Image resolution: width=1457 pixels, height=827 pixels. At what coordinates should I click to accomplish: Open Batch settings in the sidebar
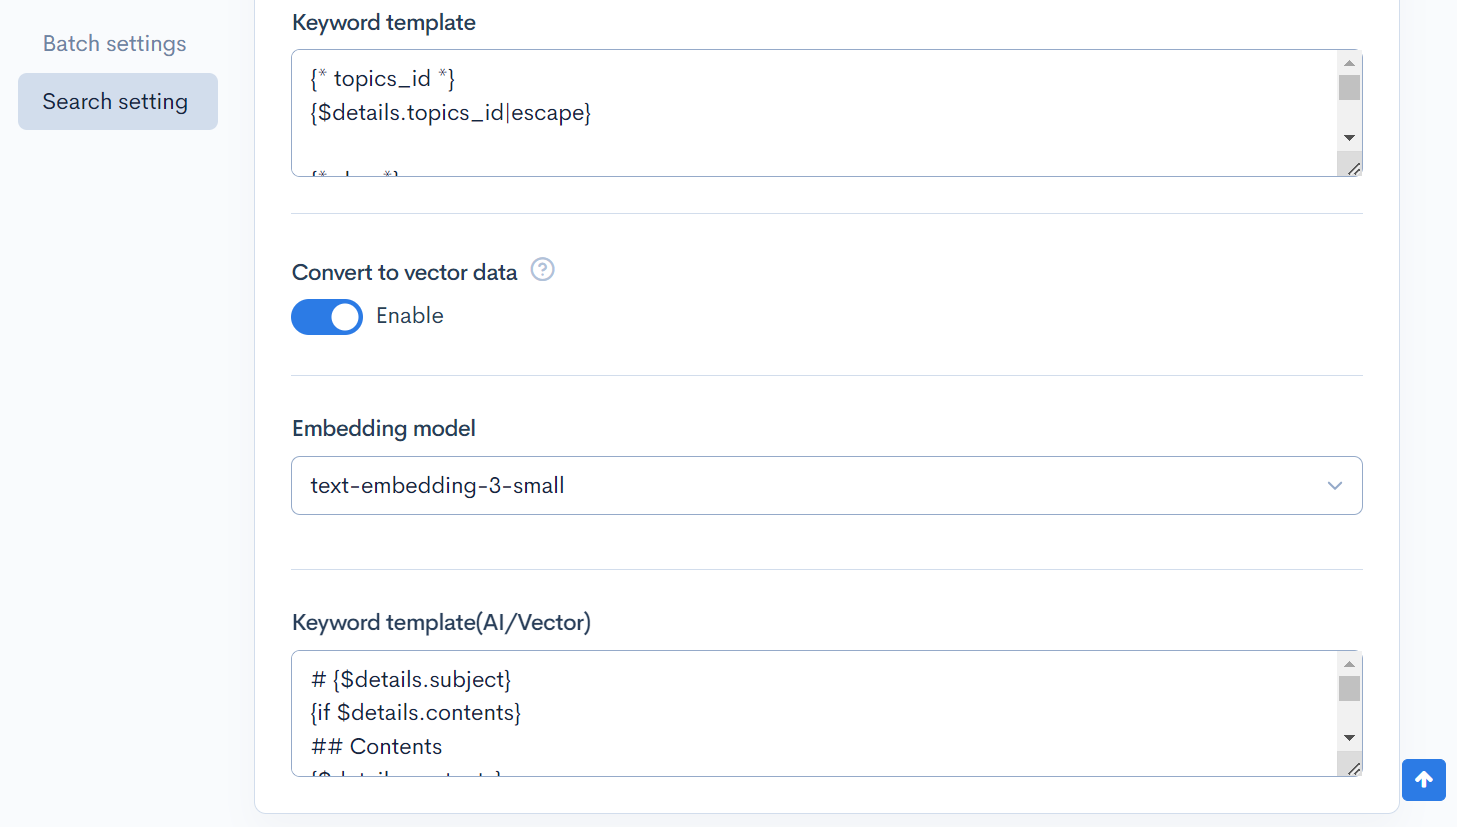pos(115,44)
